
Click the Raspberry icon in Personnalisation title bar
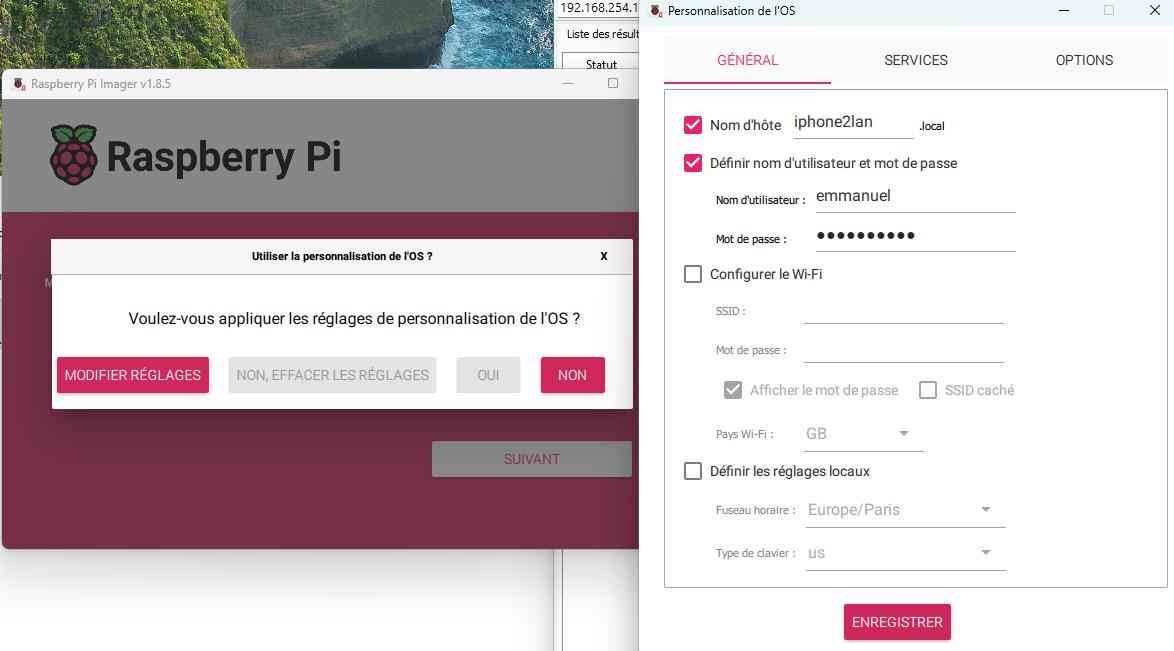657,10
